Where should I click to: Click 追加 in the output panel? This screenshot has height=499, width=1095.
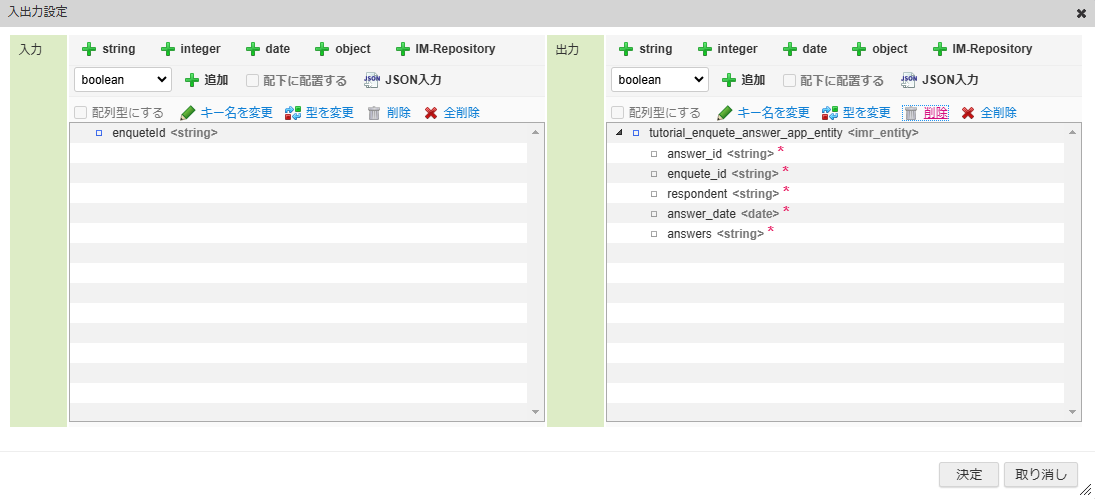click(x=744, y=80)
